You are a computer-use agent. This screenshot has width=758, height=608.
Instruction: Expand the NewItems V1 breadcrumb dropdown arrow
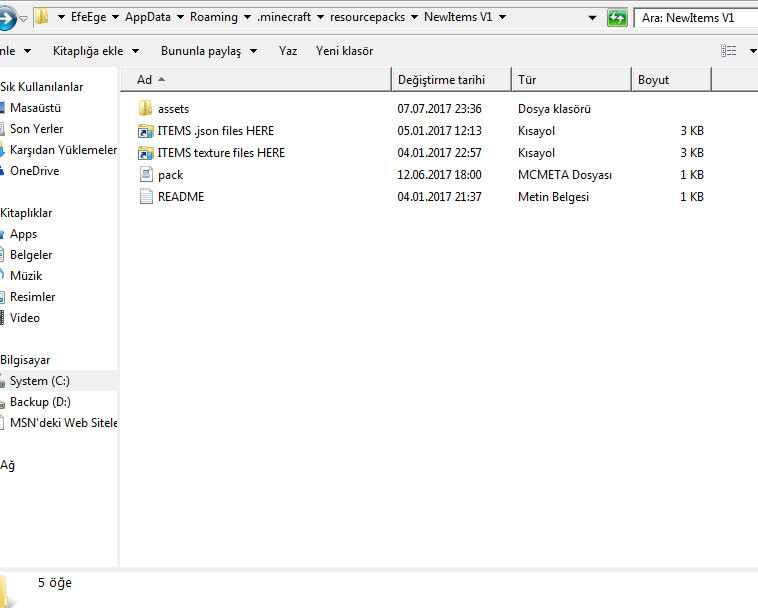pos(502,17)
